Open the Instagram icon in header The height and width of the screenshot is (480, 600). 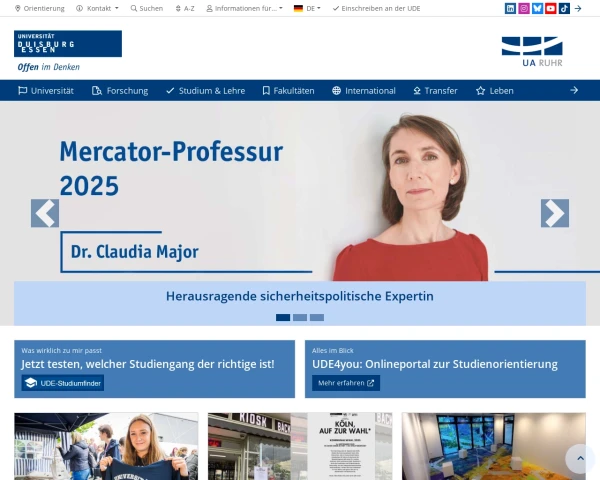pyautogui.click(x=524, y=8)
